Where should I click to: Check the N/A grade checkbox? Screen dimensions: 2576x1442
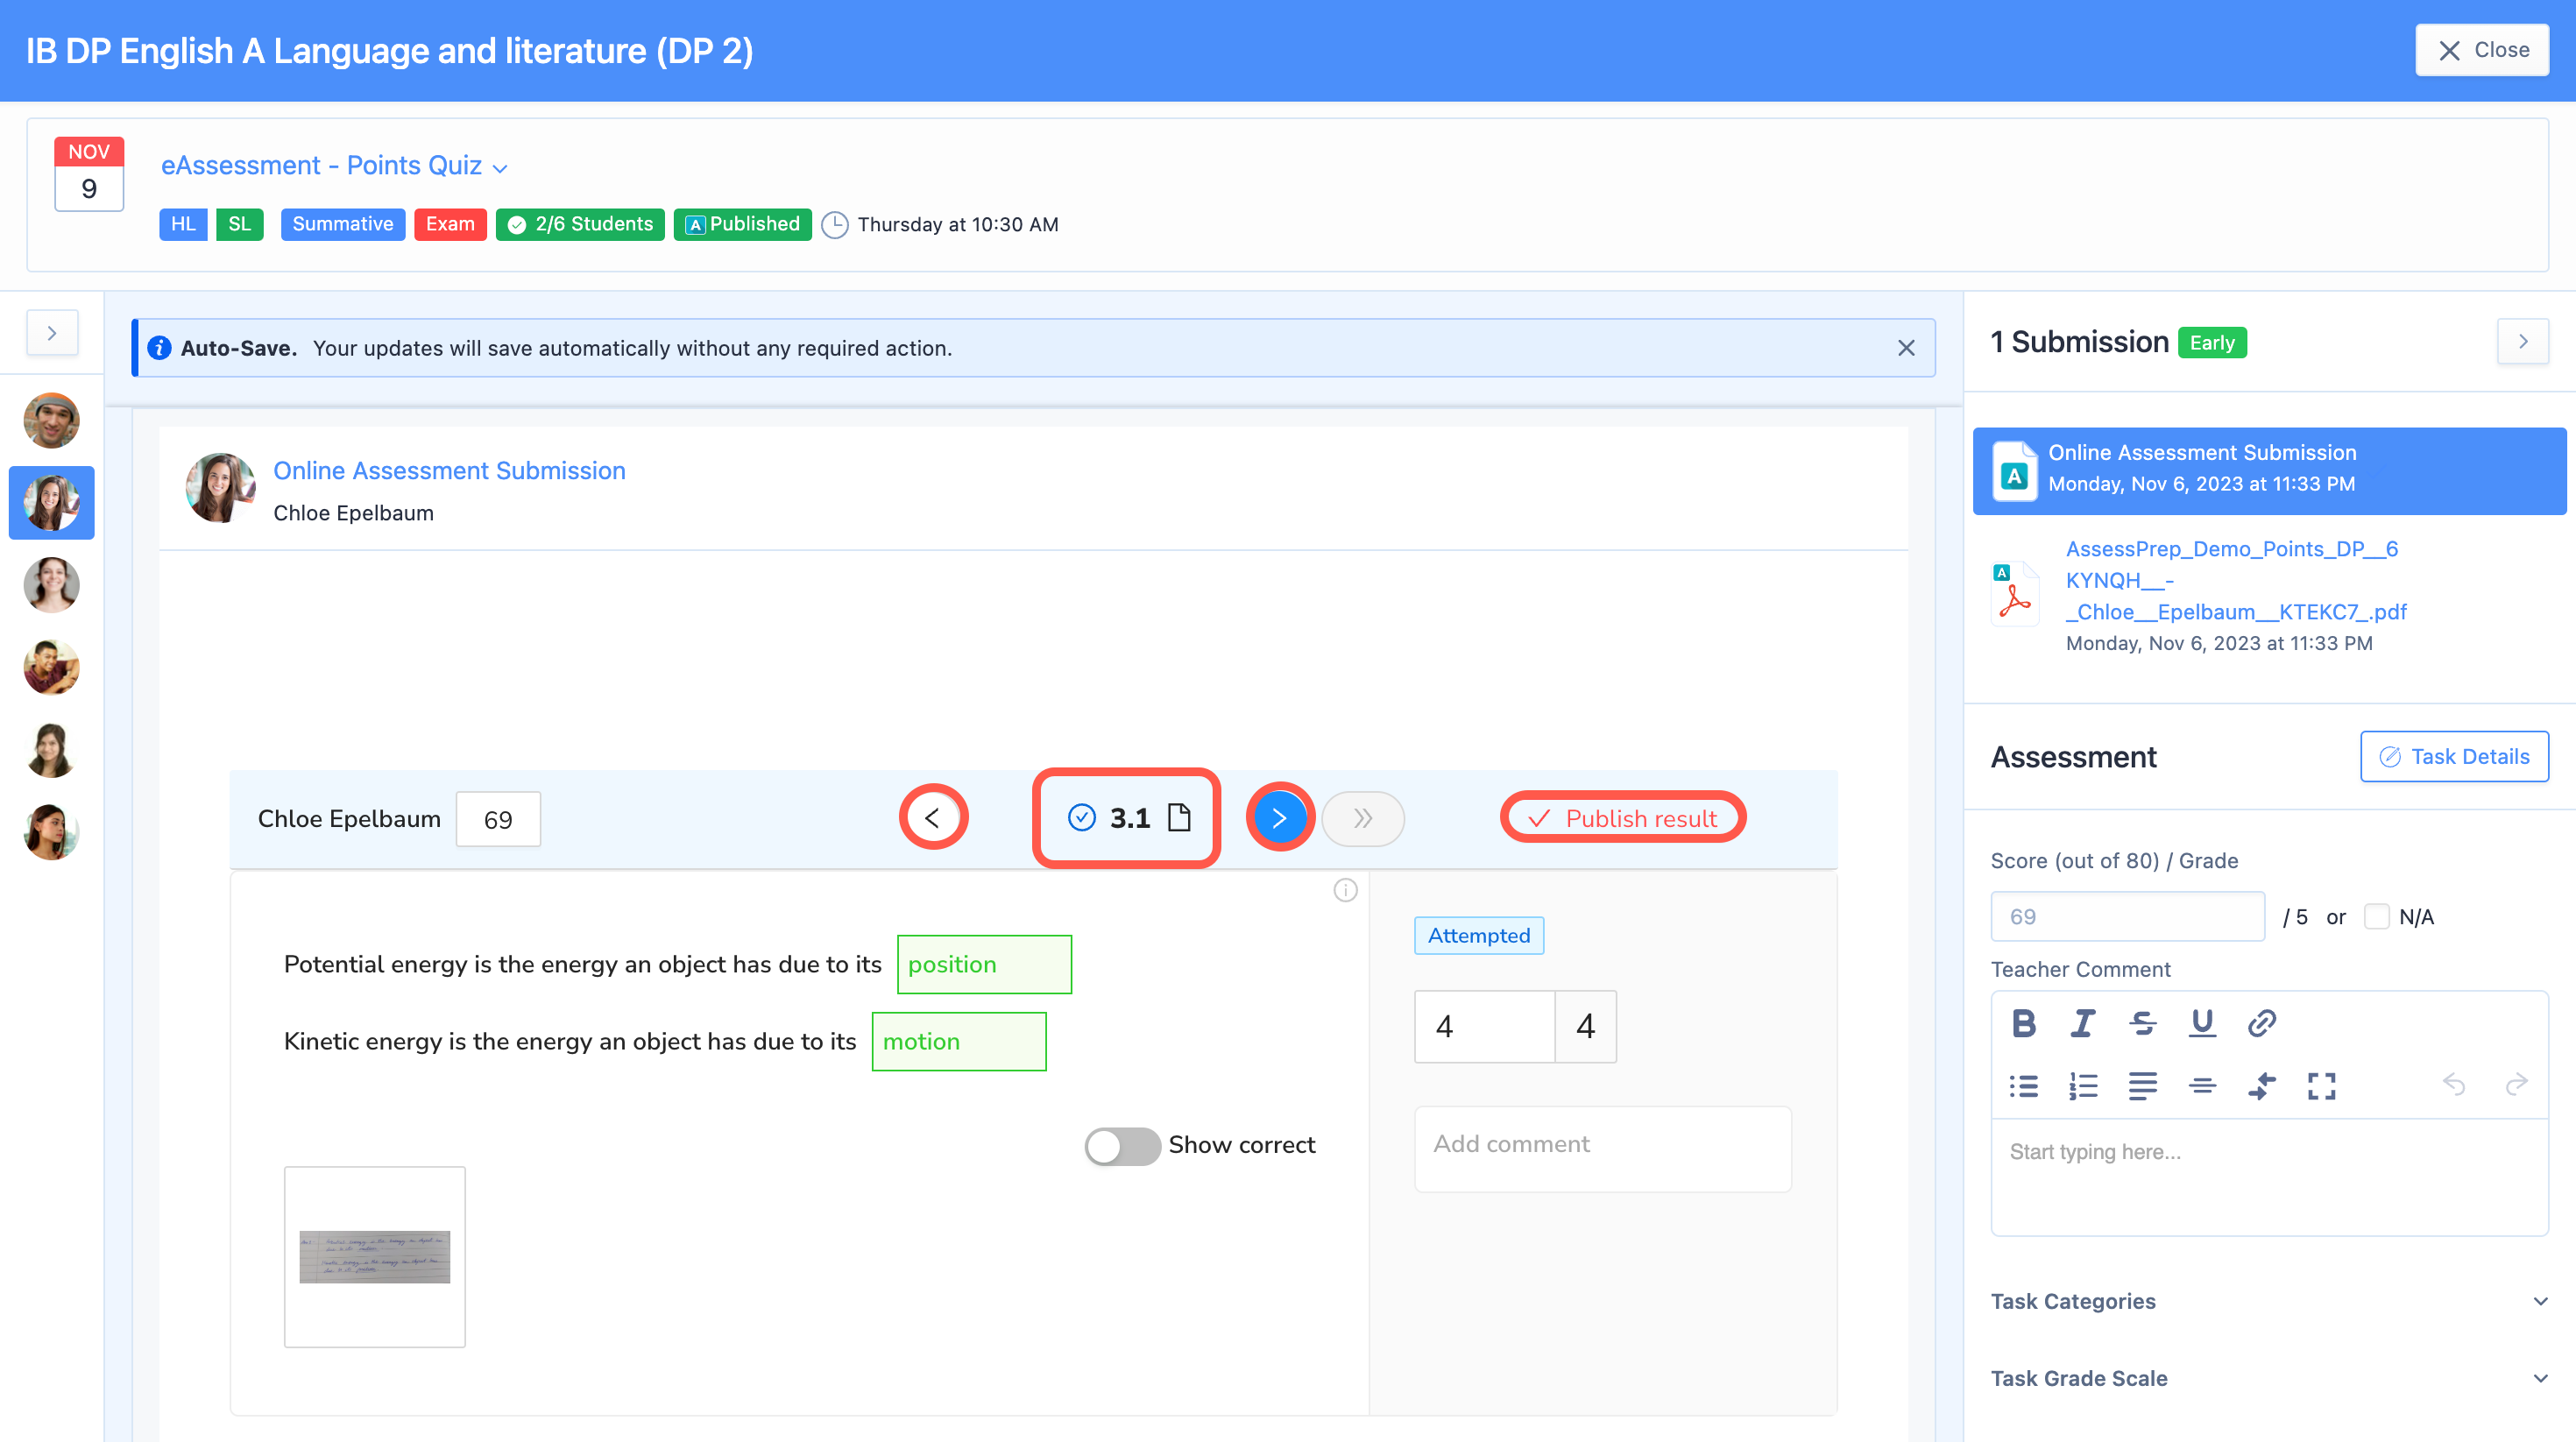tap(2376, 916)
